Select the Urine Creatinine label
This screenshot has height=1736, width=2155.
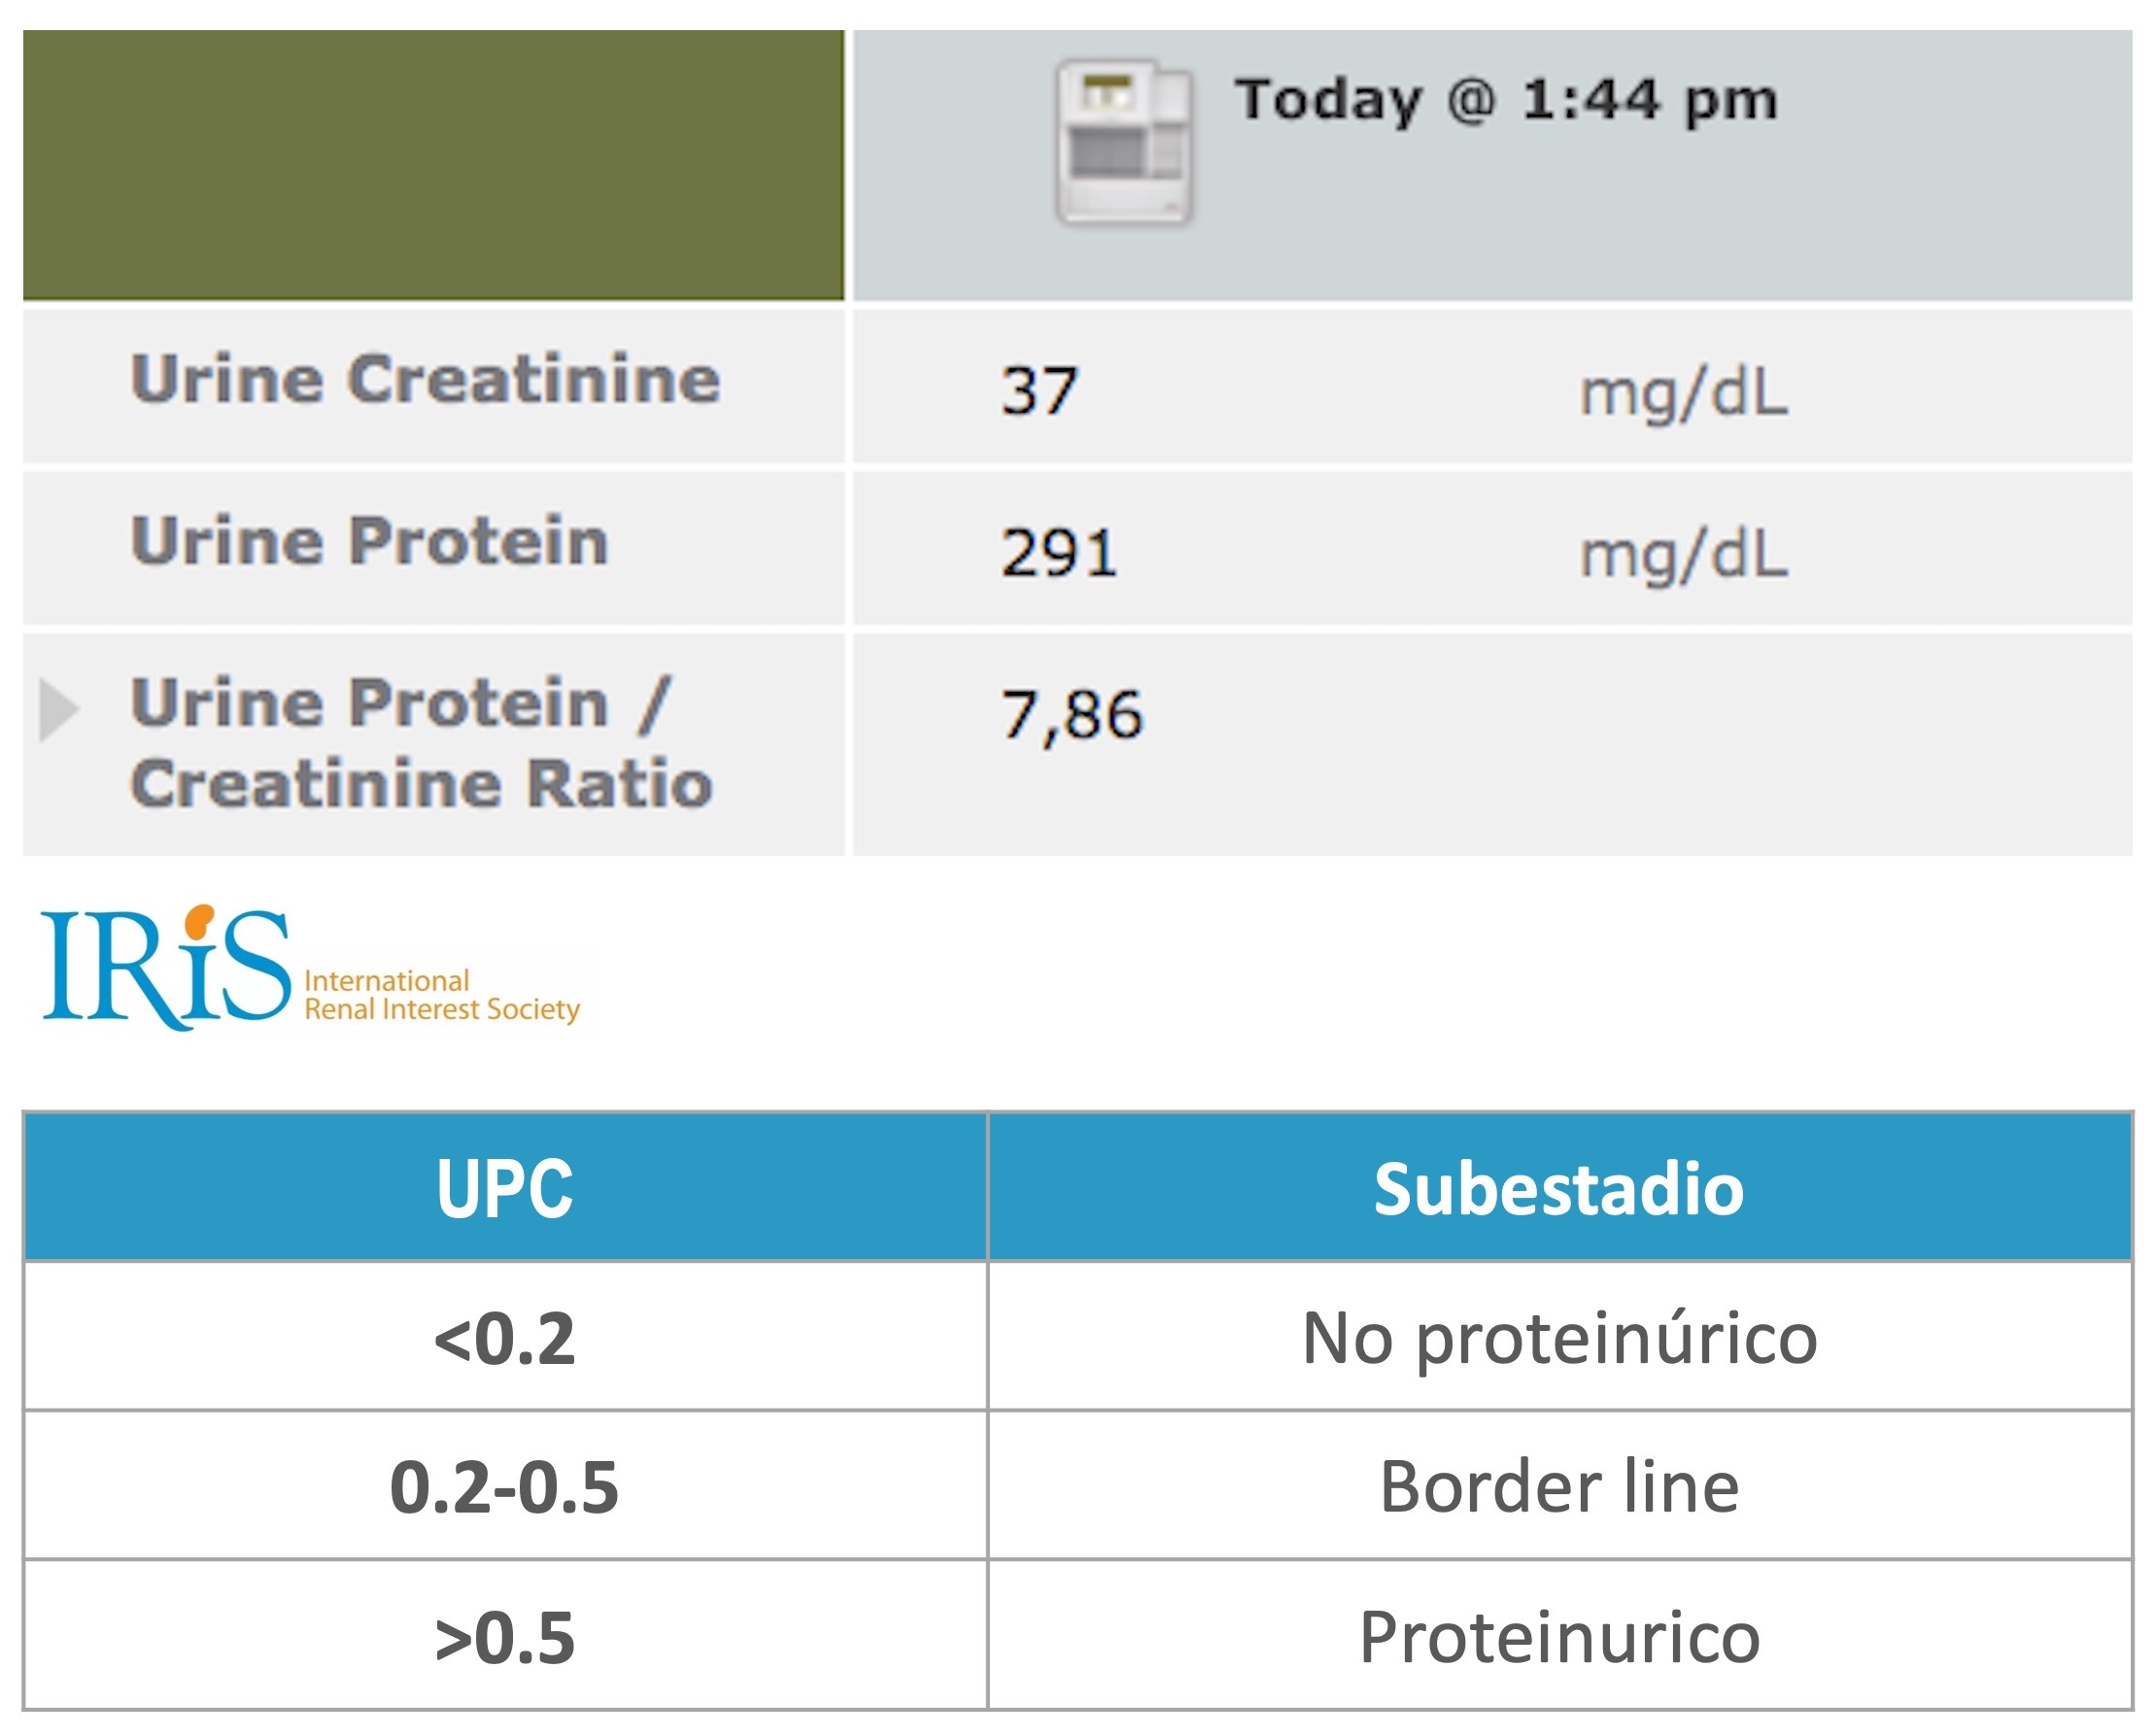click(425, 380)
